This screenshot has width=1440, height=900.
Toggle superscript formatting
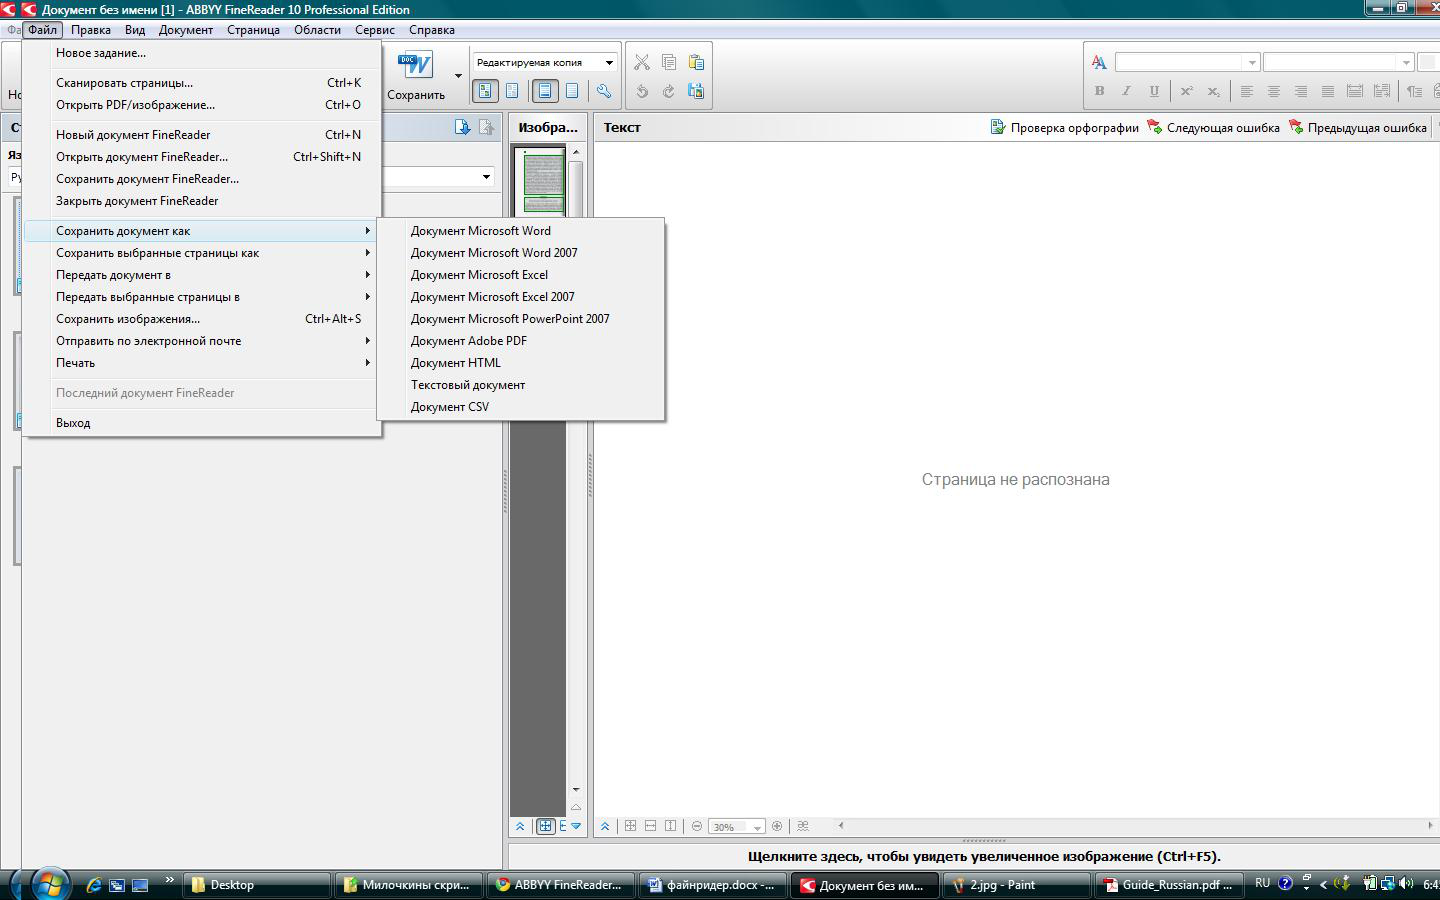pyautogui.click(x=1186, y=91)
